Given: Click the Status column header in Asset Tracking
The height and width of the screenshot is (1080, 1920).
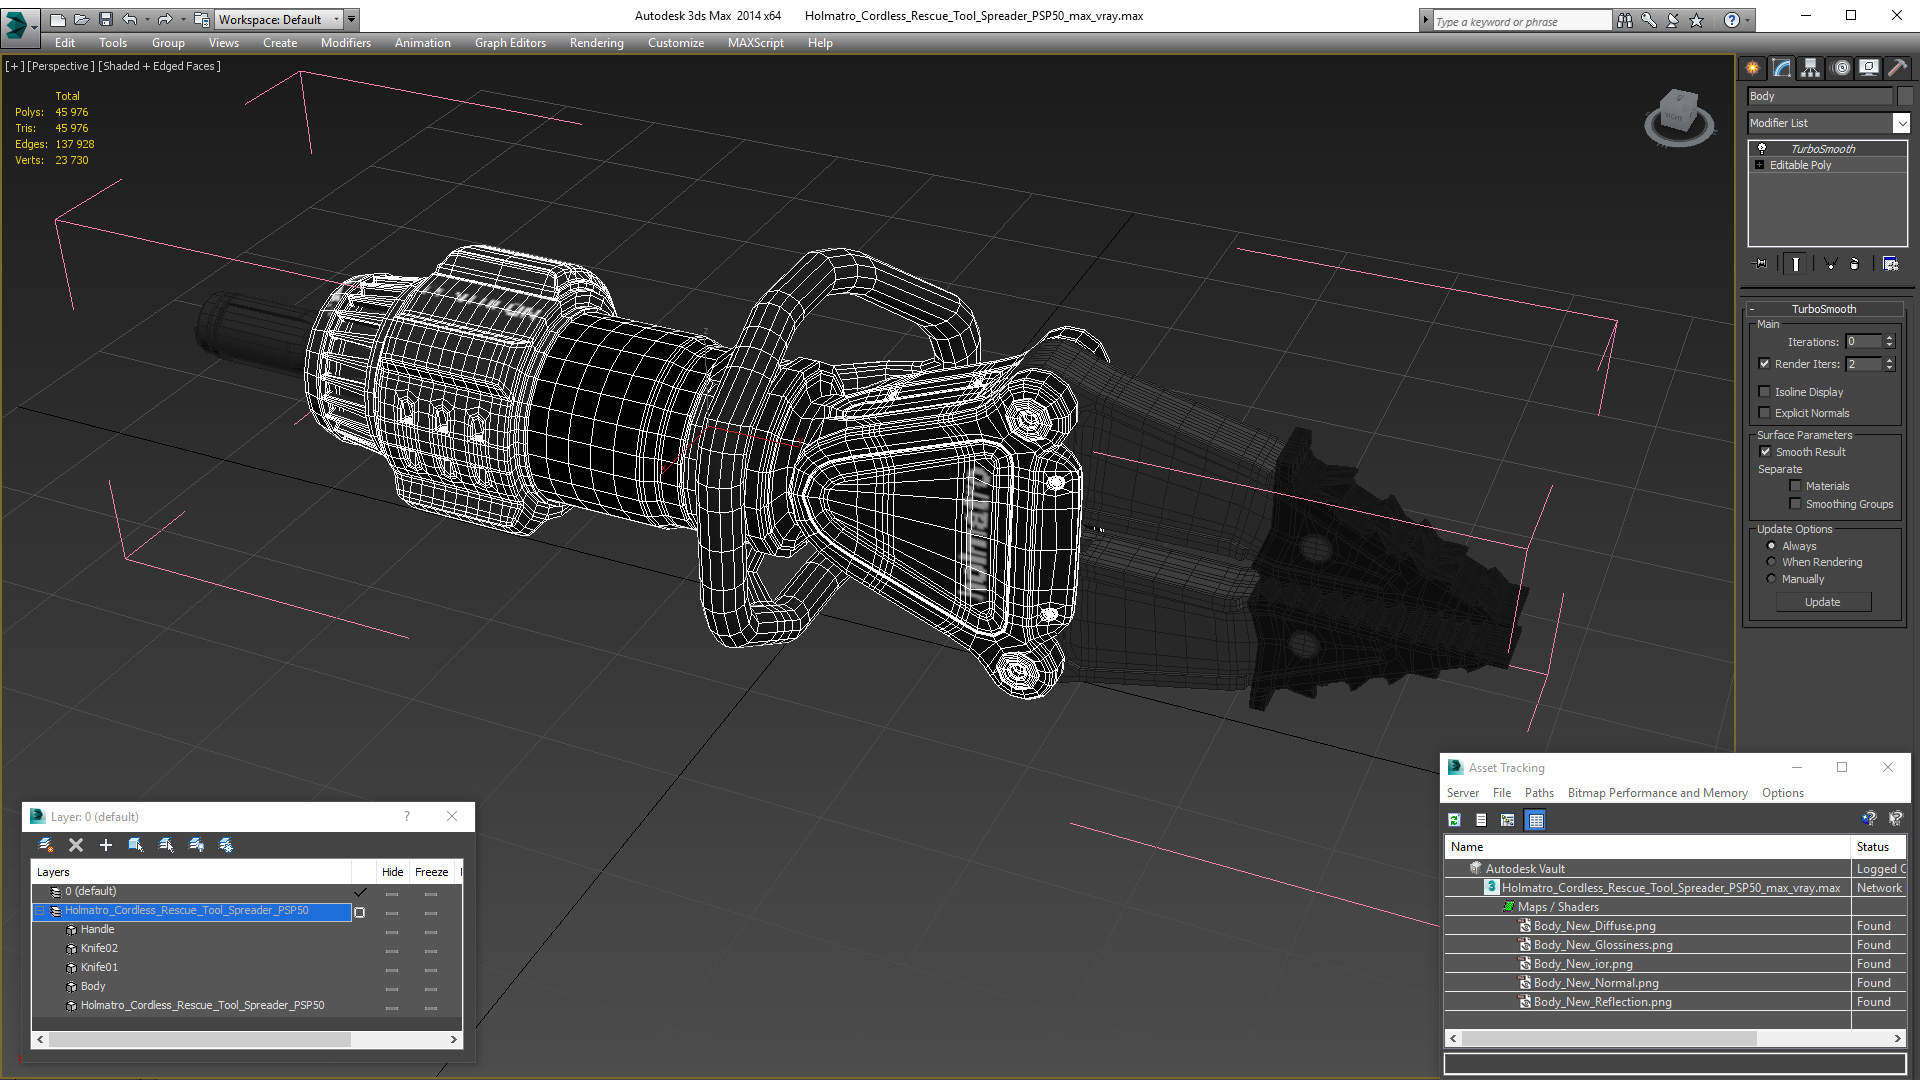Looking at the screenshot, I should pyautogui.click(x=1878, y=847).
